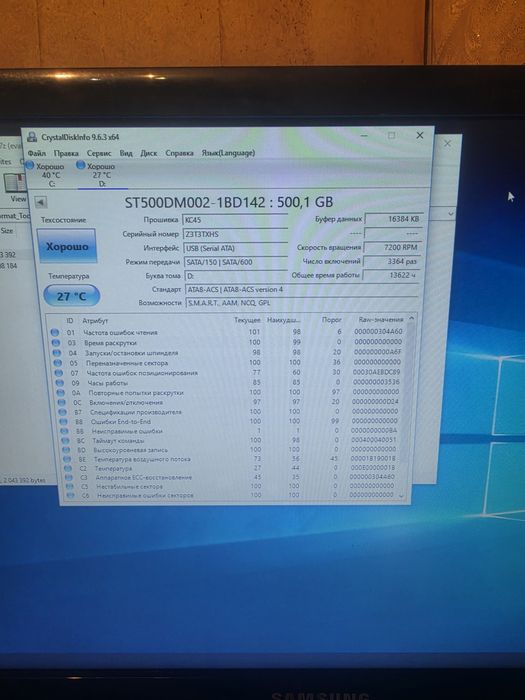Click the total hours value 13622 ч
Screen dimensions: 525x700
390,275
